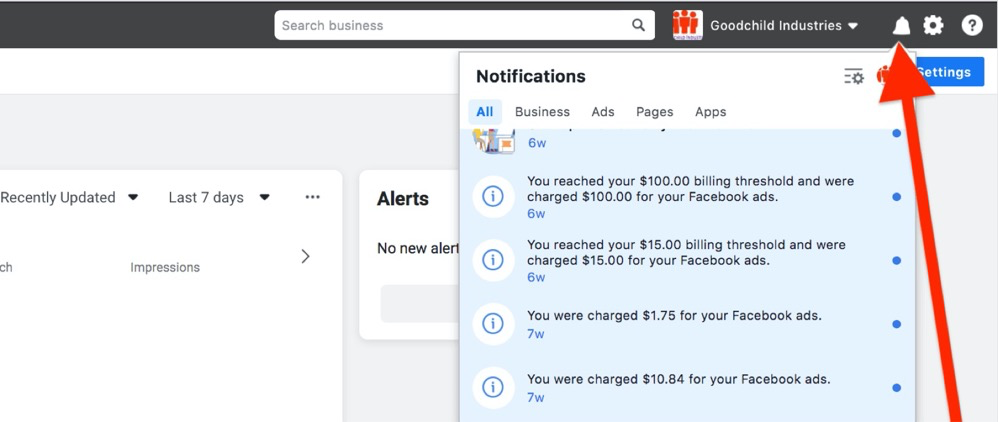The image size is (998, 422).
Task: Toggle unread dot on $15.00 billing notification
Action: 896,261
